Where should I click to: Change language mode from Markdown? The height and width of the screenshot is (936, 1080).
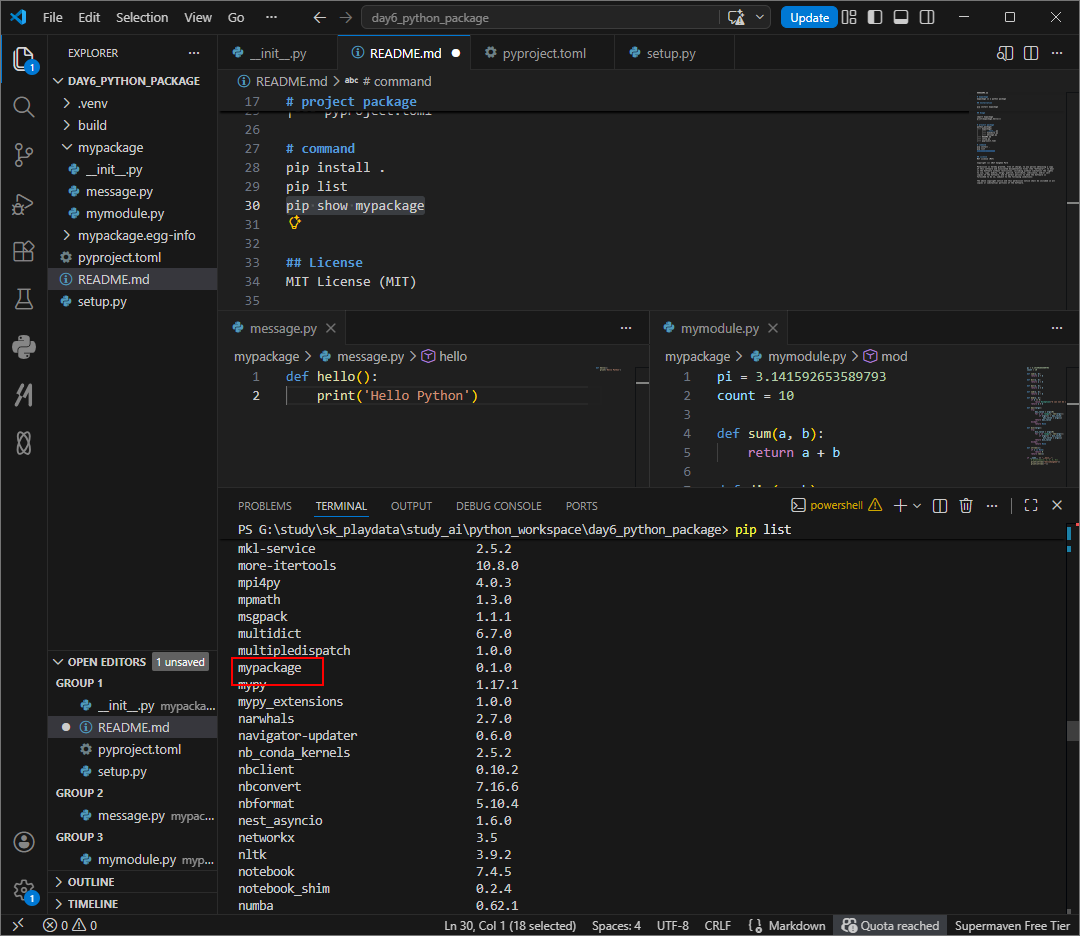796,926
